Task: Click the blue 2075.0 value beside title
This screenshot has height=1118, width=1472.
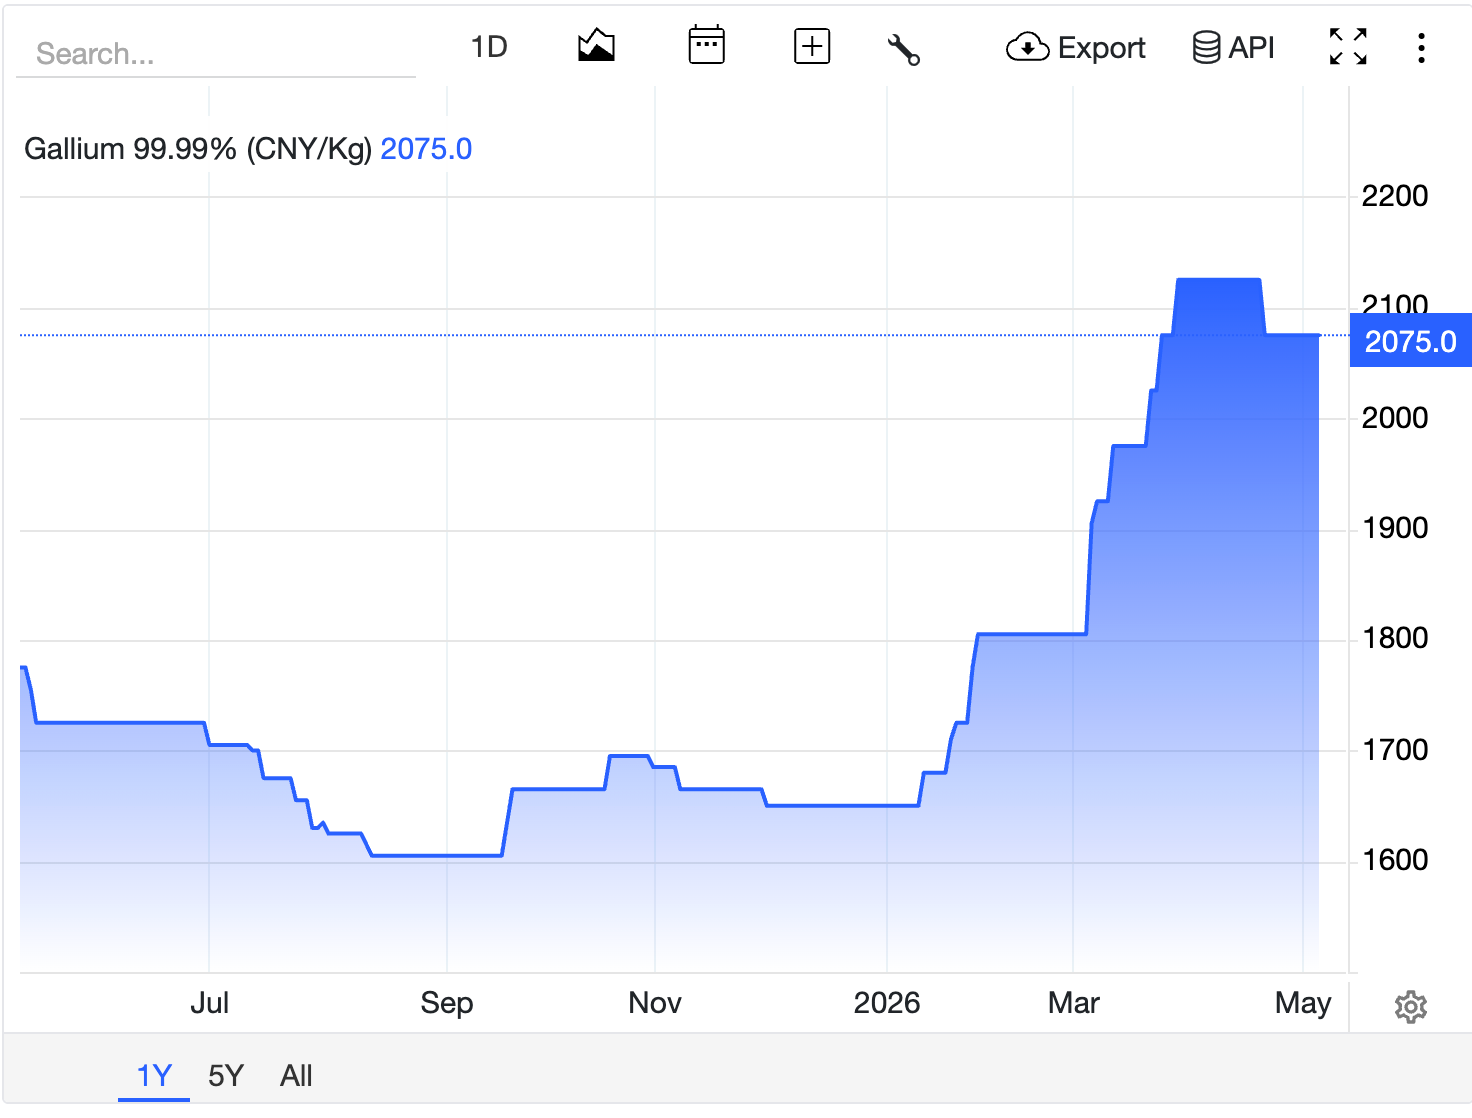Action: click(426, 149)
